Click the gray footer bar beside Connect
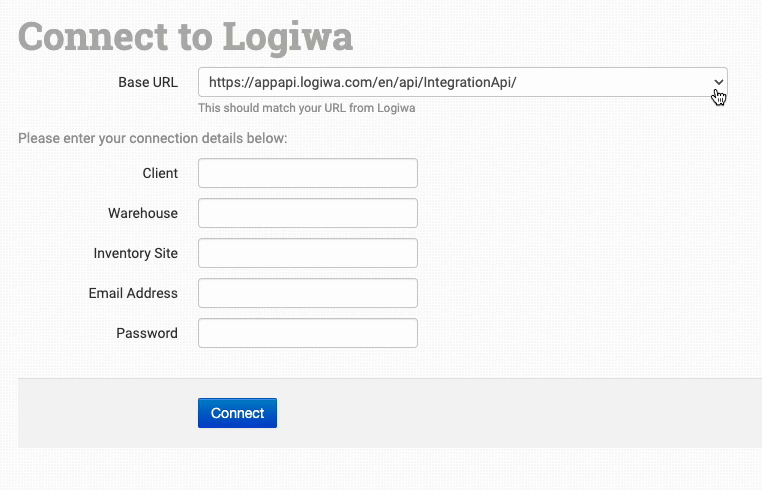Viewport: 762px width, 490px height. click(x=500, y=413)
